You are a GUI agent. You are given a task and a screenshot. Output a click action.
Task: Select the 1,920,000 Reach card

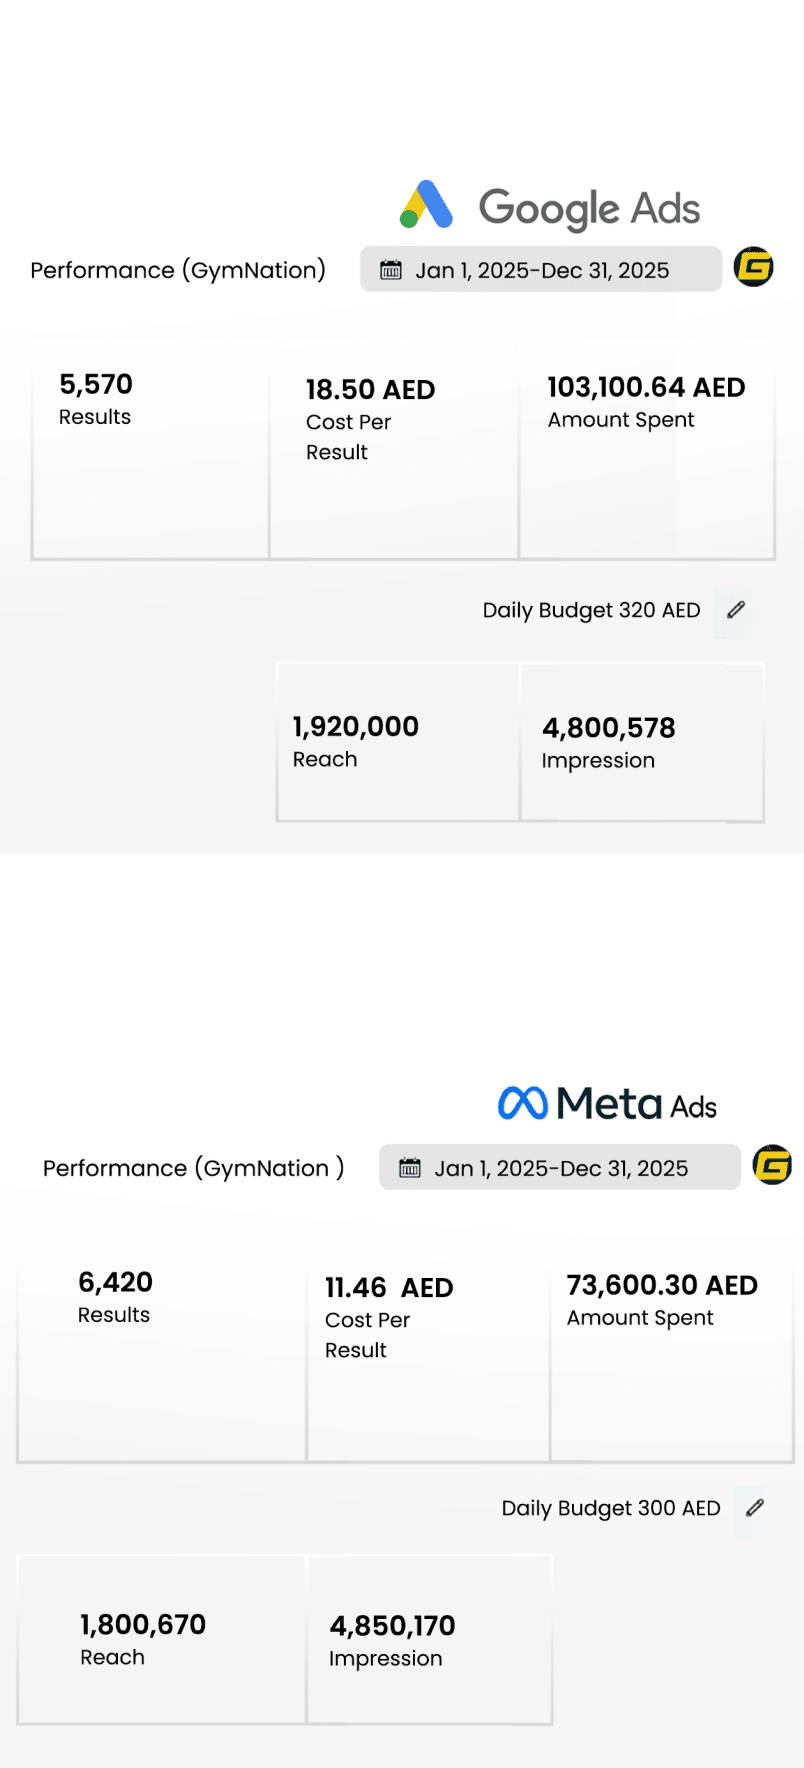(x=397, y=742)
